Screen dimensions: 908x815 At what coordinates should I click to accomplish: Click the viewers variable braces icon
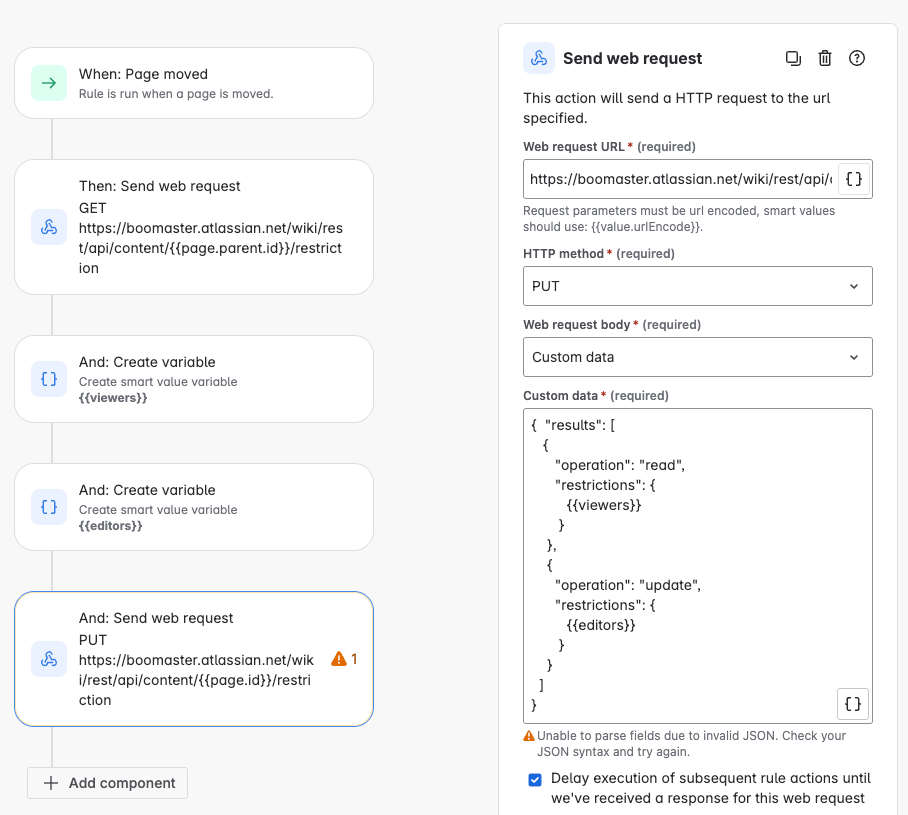(x=49, y=379)
